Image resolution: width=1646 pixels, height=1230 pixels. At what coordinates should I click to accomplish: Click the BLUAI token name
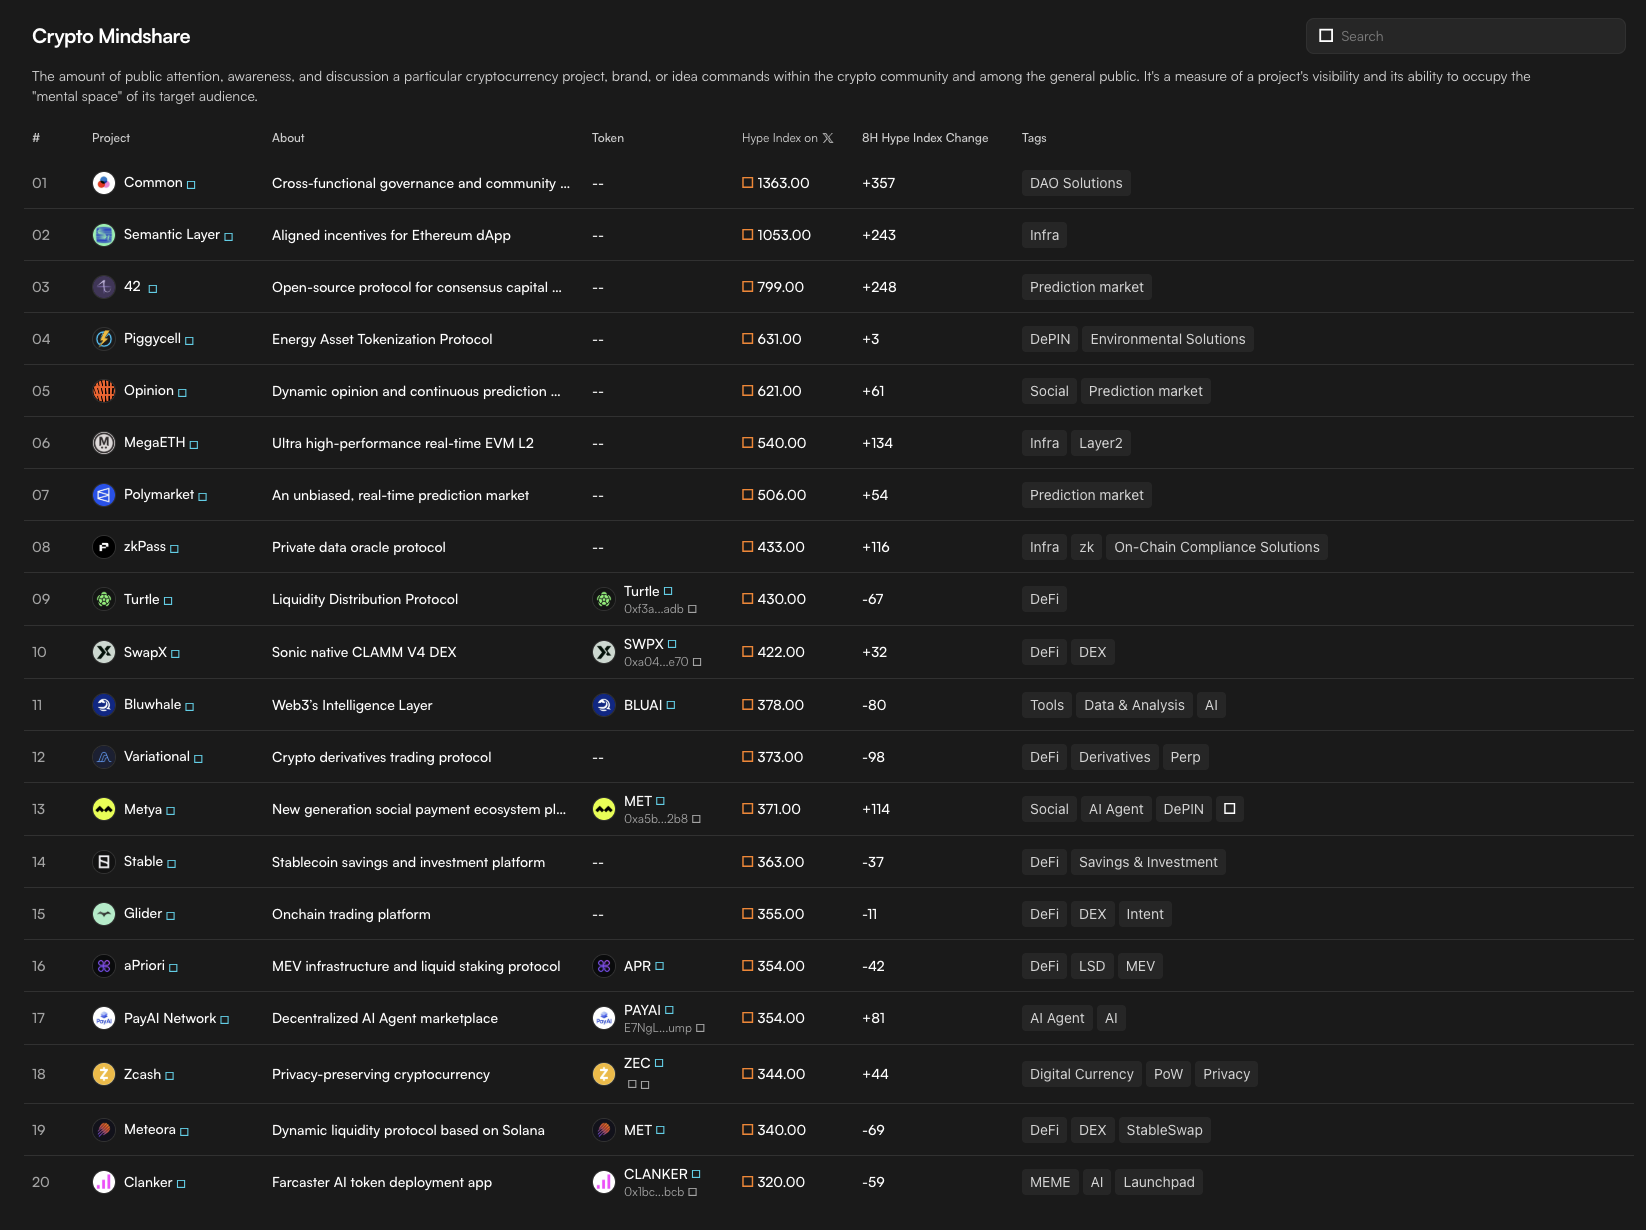click(643, 705)
